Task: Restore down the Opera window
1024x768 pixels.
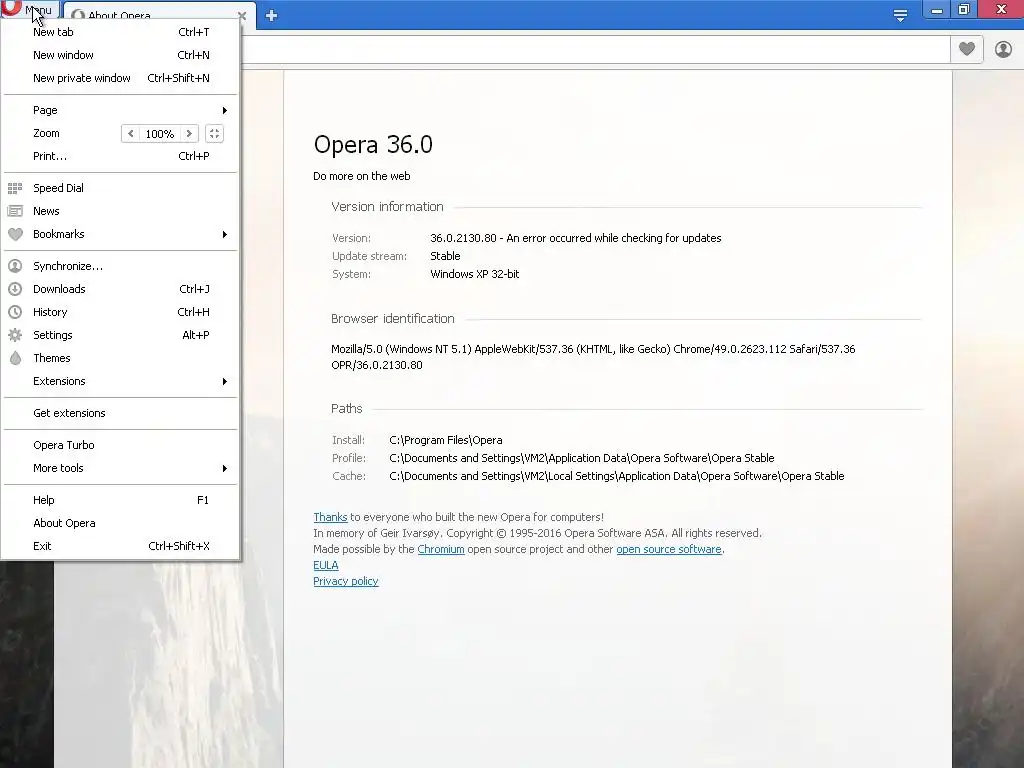Action: coord(964,9)
